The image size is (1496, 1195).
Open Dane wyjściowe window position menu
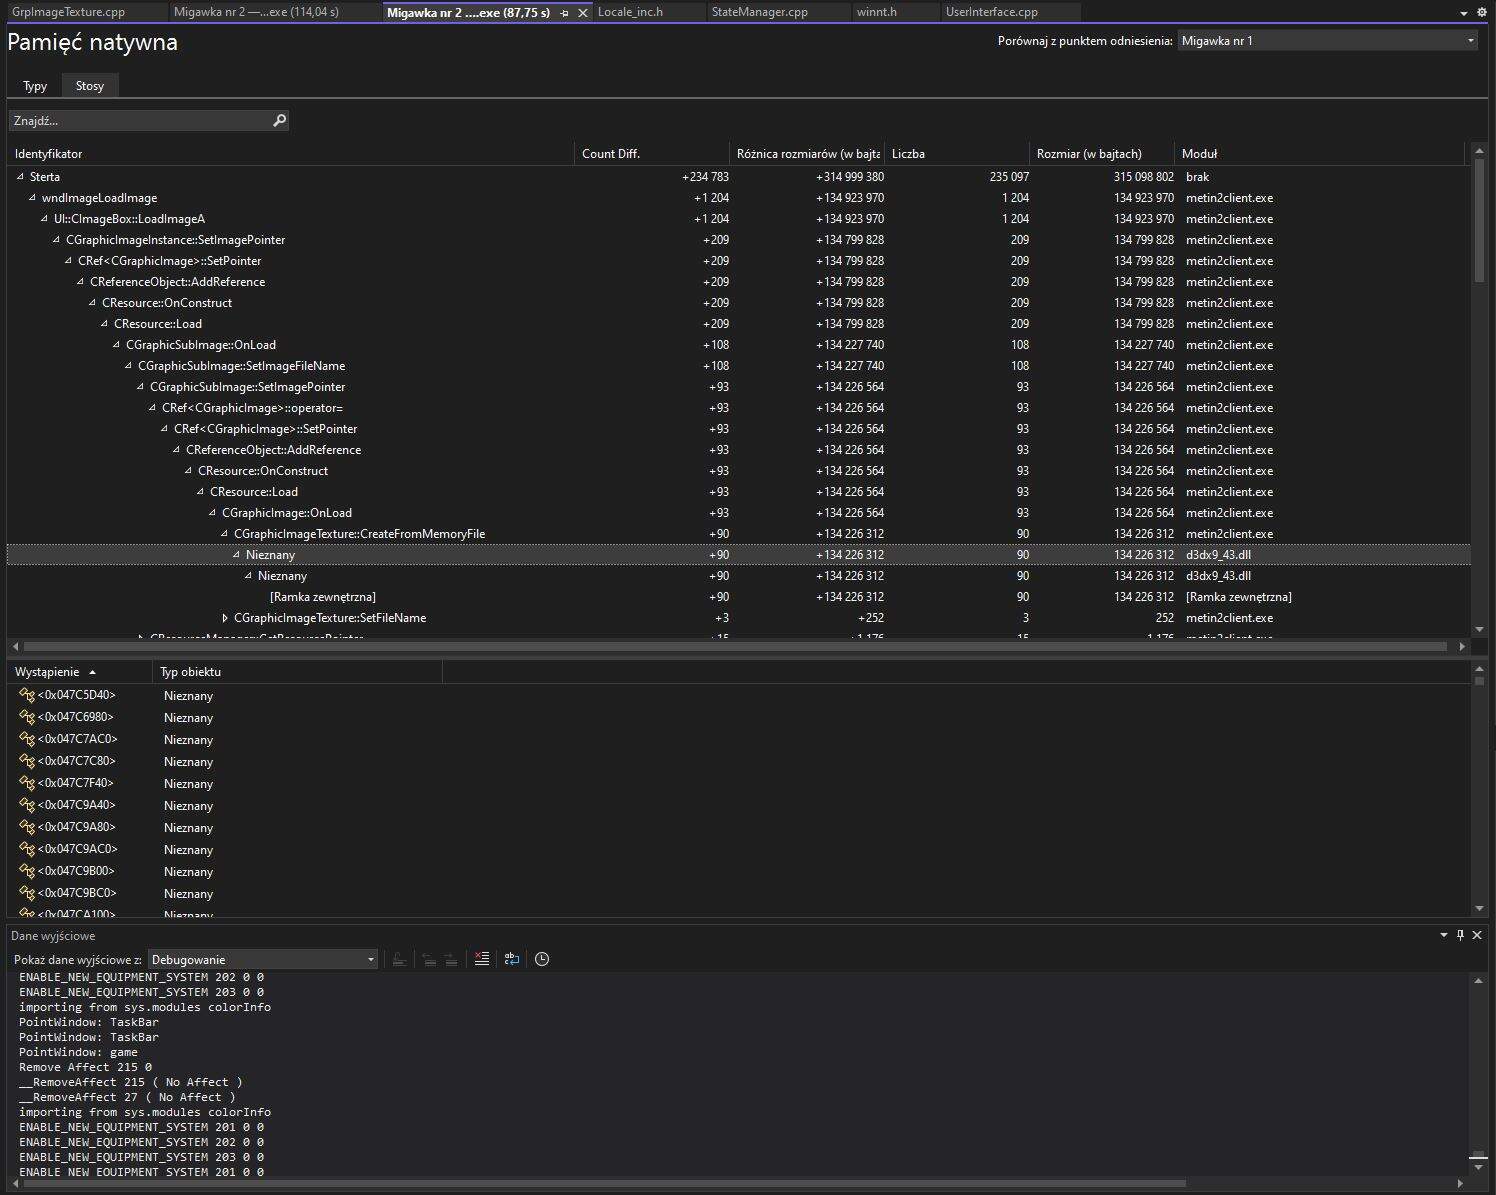click(1443, 935)
